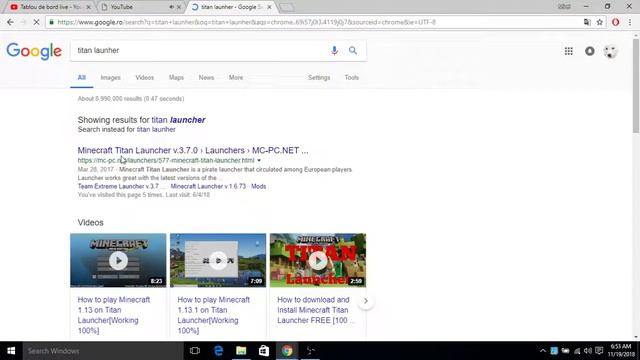This screenshot has width=640, height=360.
Task: Close the Tablou de bord live tab
Action: (89, 7)
